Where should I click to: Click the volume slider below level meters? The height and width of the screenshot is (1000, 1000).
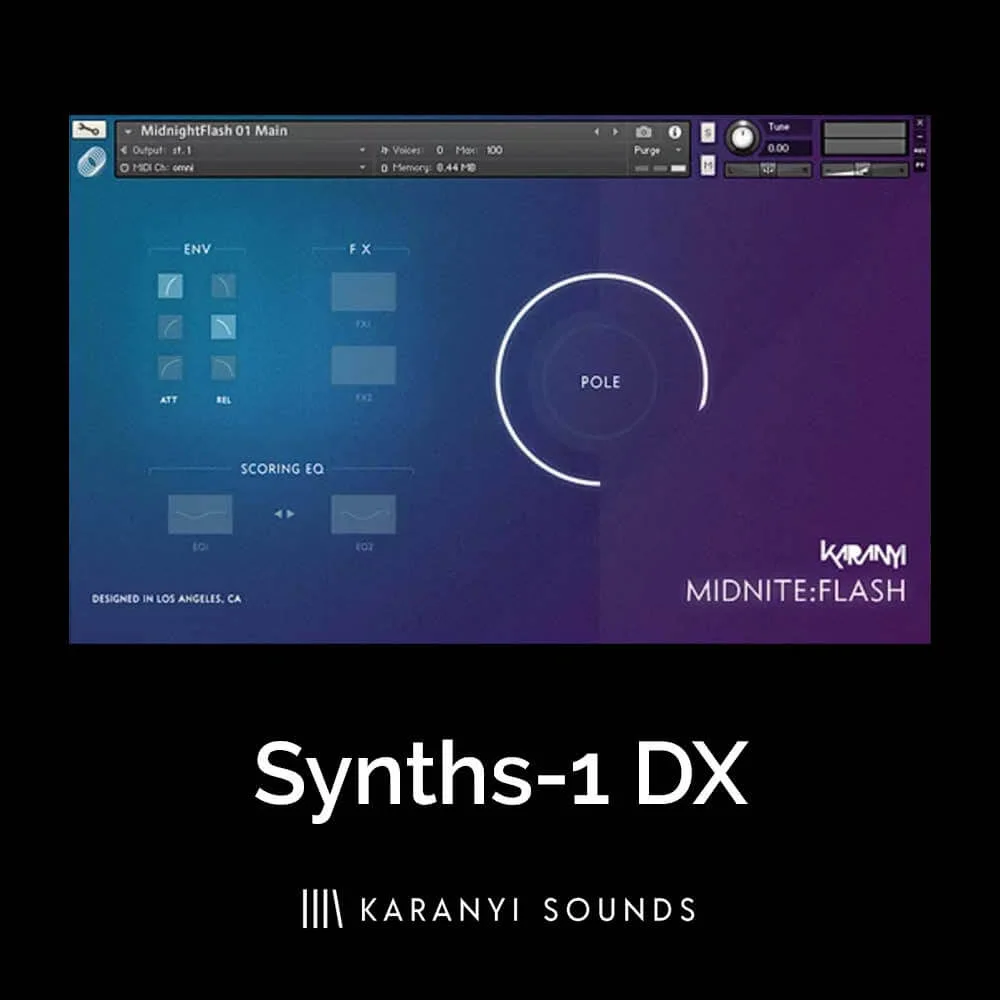[864, 169]
